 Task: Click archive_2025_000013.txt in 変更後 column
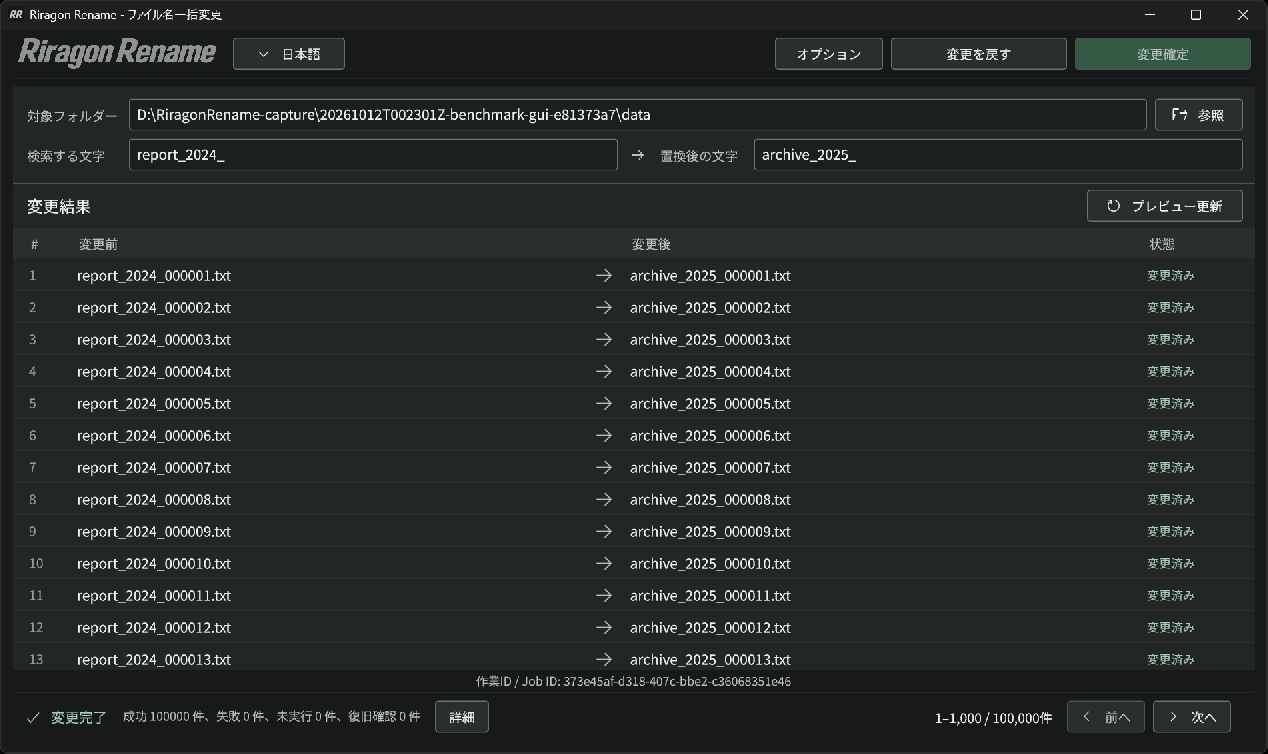pos(710,660)
